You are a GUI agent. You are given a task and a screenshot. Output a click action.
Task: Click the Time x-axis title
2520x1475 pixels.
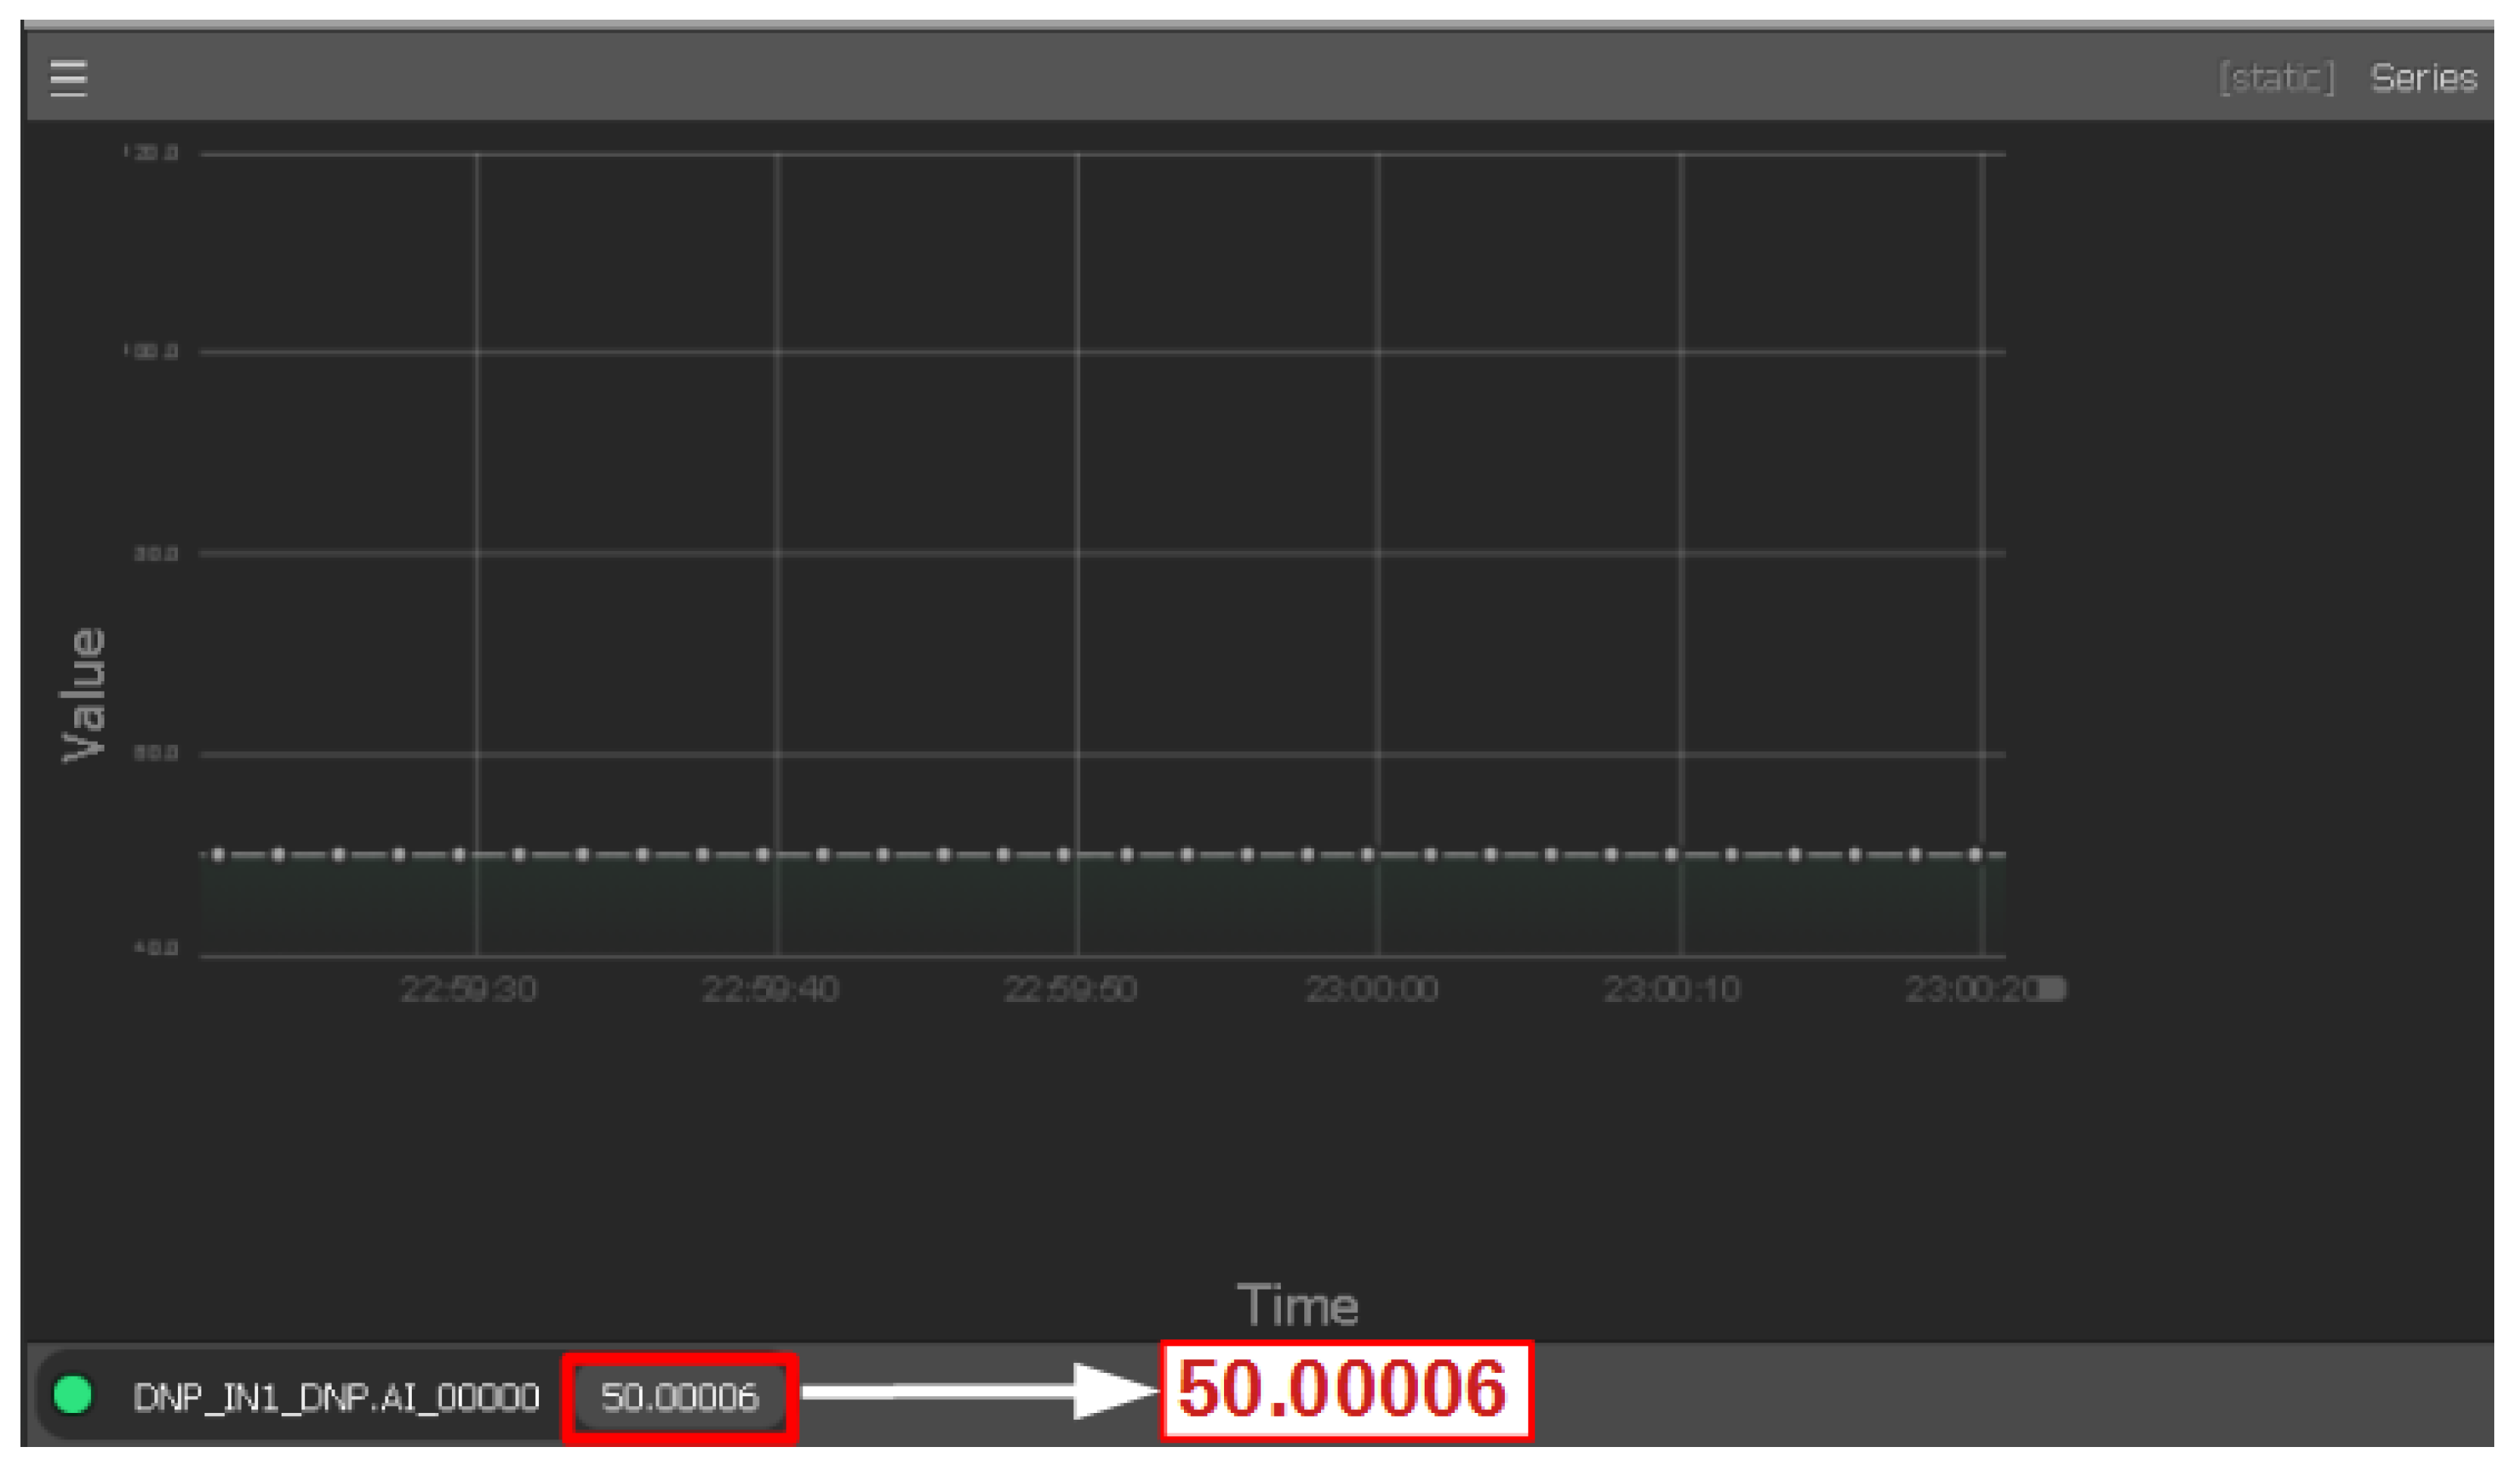[x=1298, y=1306]
